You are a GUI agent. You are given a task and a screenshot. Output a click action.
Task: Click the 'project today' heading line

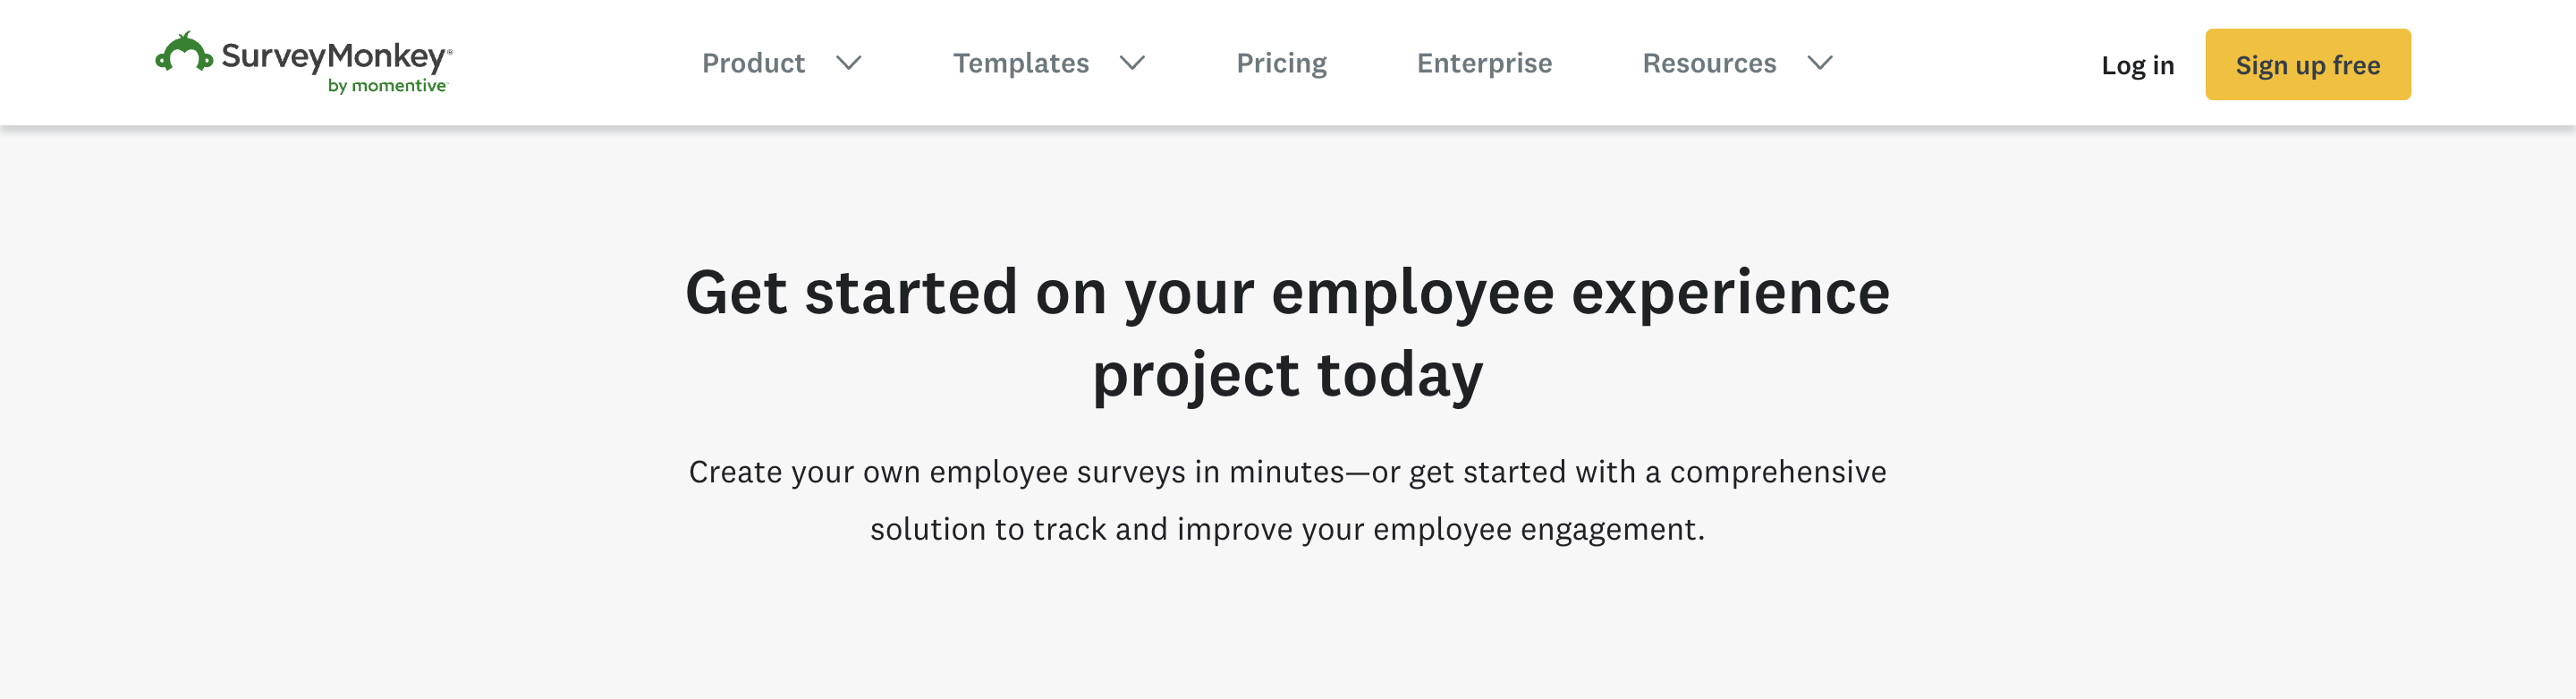click(x=1287, y=375)
